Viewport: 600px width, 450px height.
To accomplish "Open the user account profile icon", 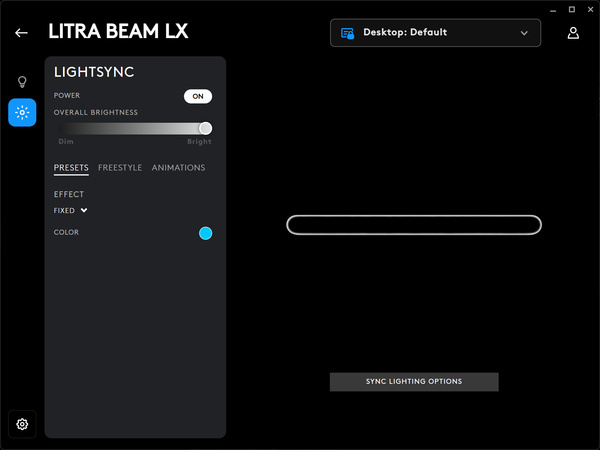I will pos(573,33).
